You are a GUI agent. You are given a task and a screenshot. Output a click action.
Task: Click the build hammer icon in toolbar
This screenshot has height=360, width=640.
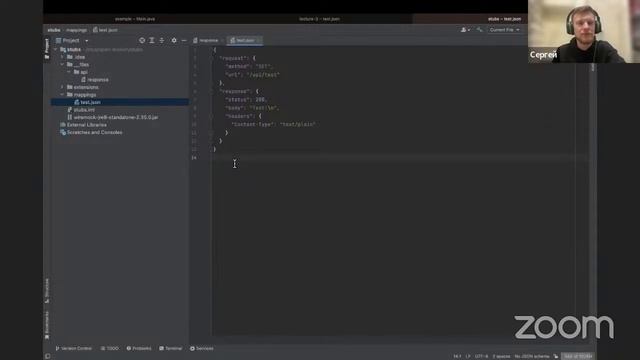click(480, 30)
